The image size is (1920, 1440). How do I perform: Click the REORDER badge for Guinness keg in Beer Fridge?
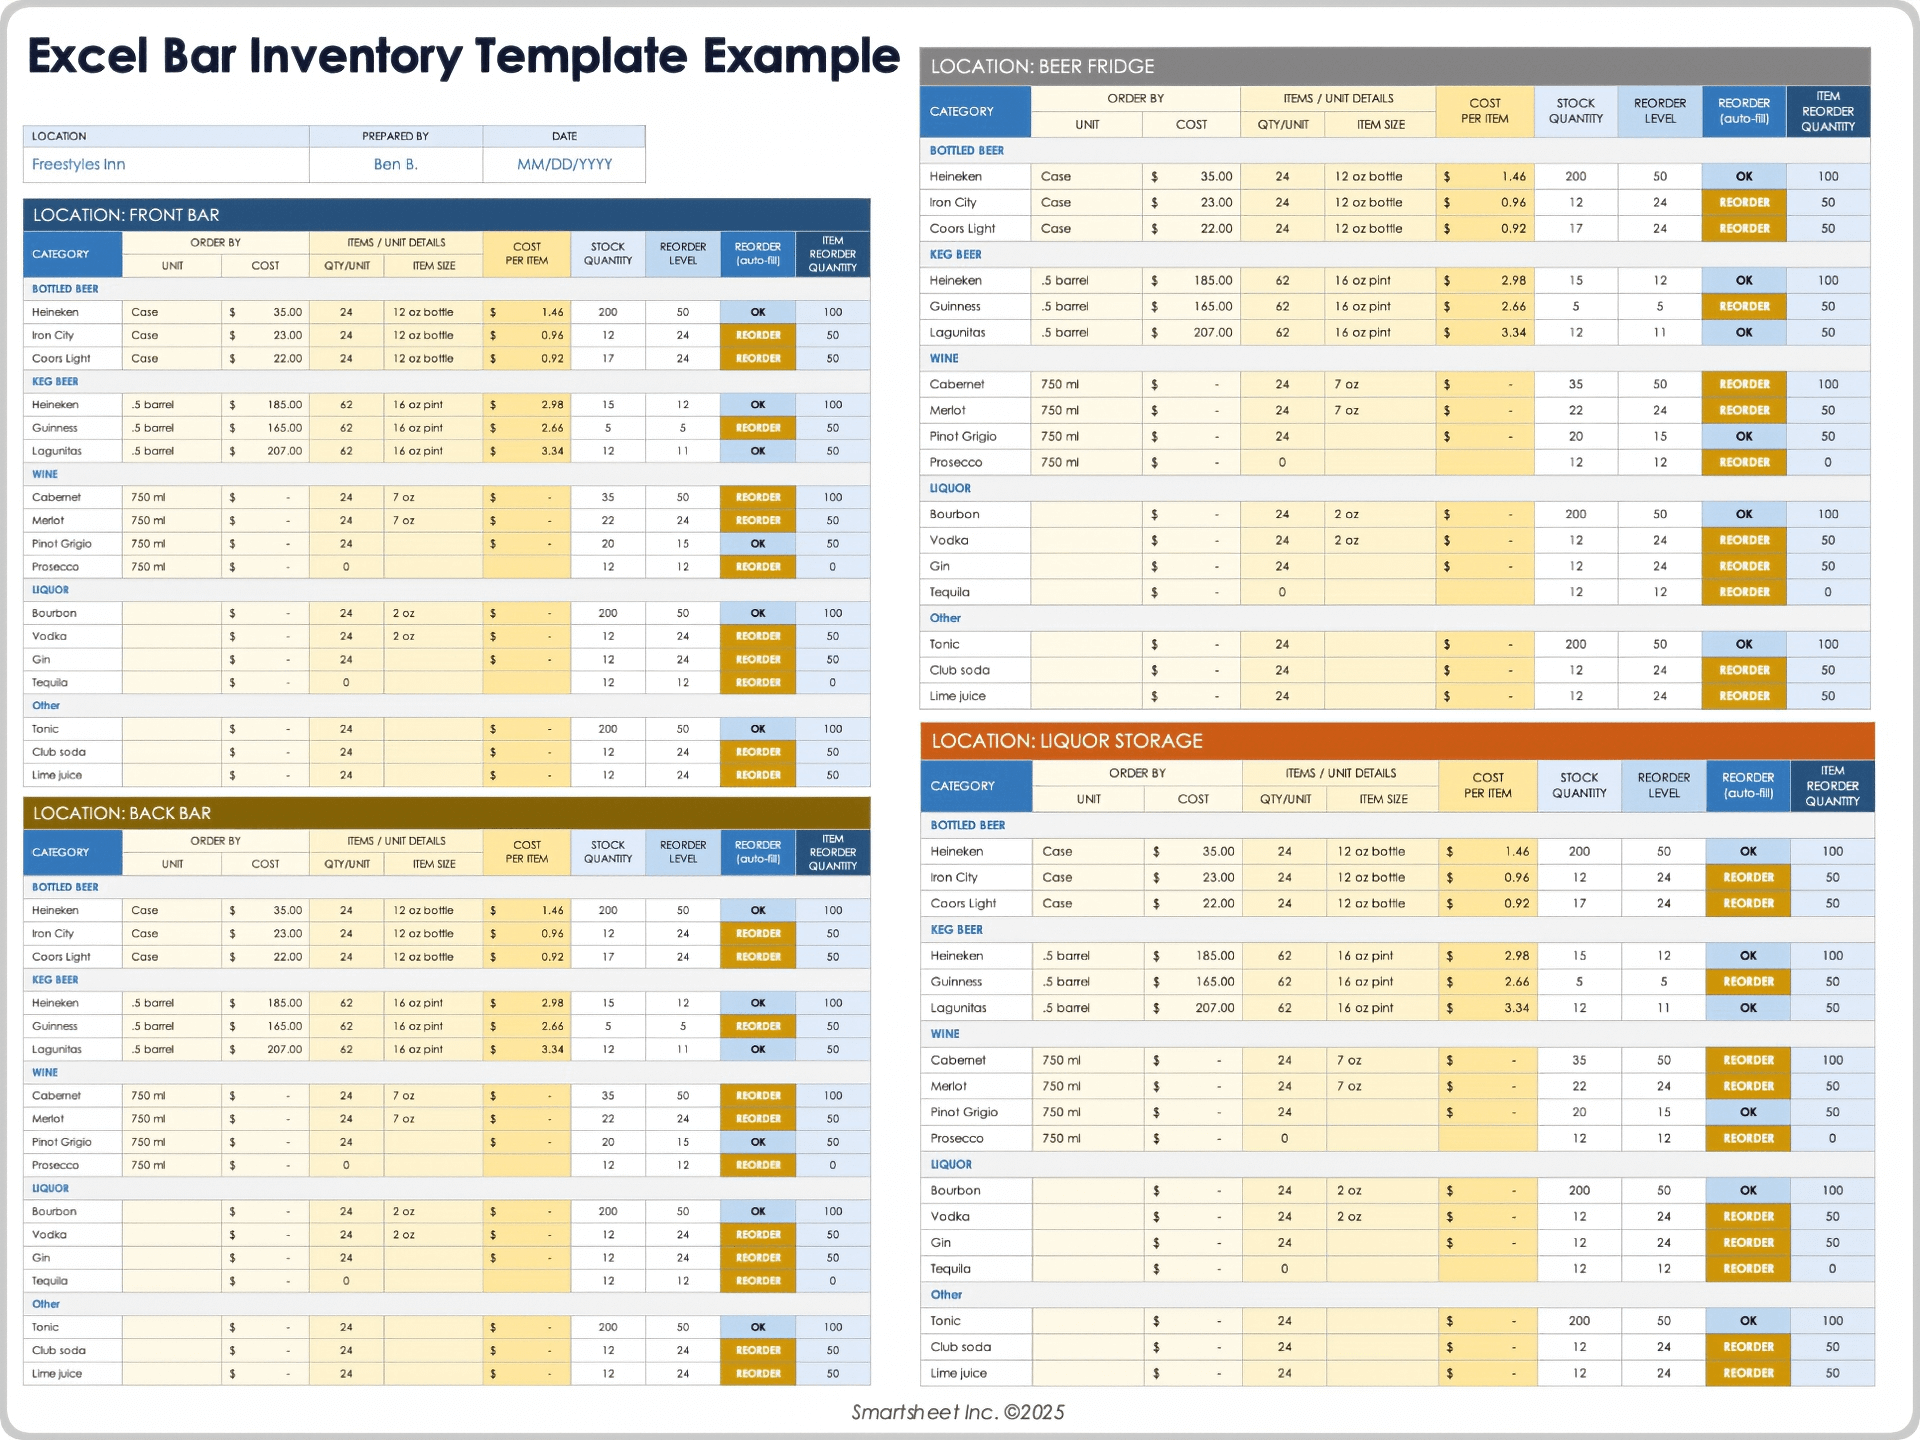click(1743, 306)
